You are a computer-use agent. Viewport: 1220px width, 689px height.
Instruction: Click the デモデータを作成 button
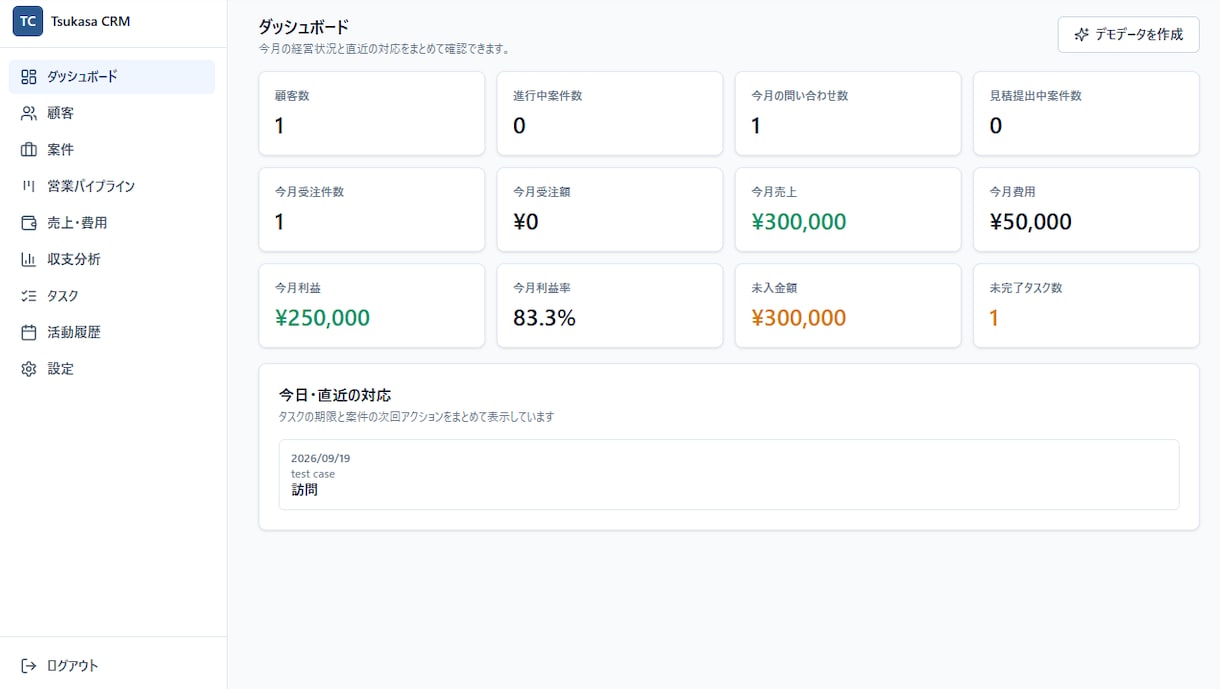(1128, 35)
